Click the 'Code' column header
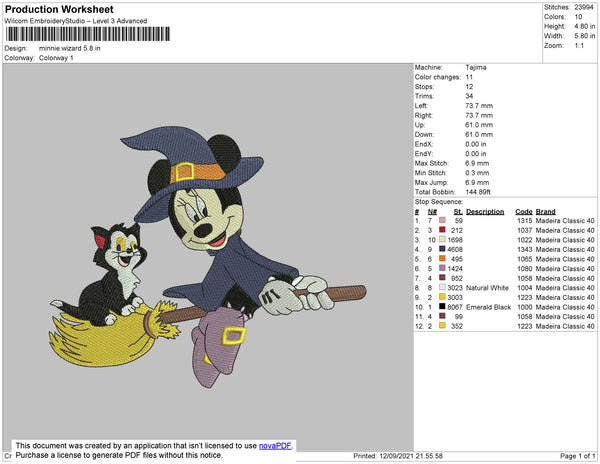600x464 pixels. [523, 212]
